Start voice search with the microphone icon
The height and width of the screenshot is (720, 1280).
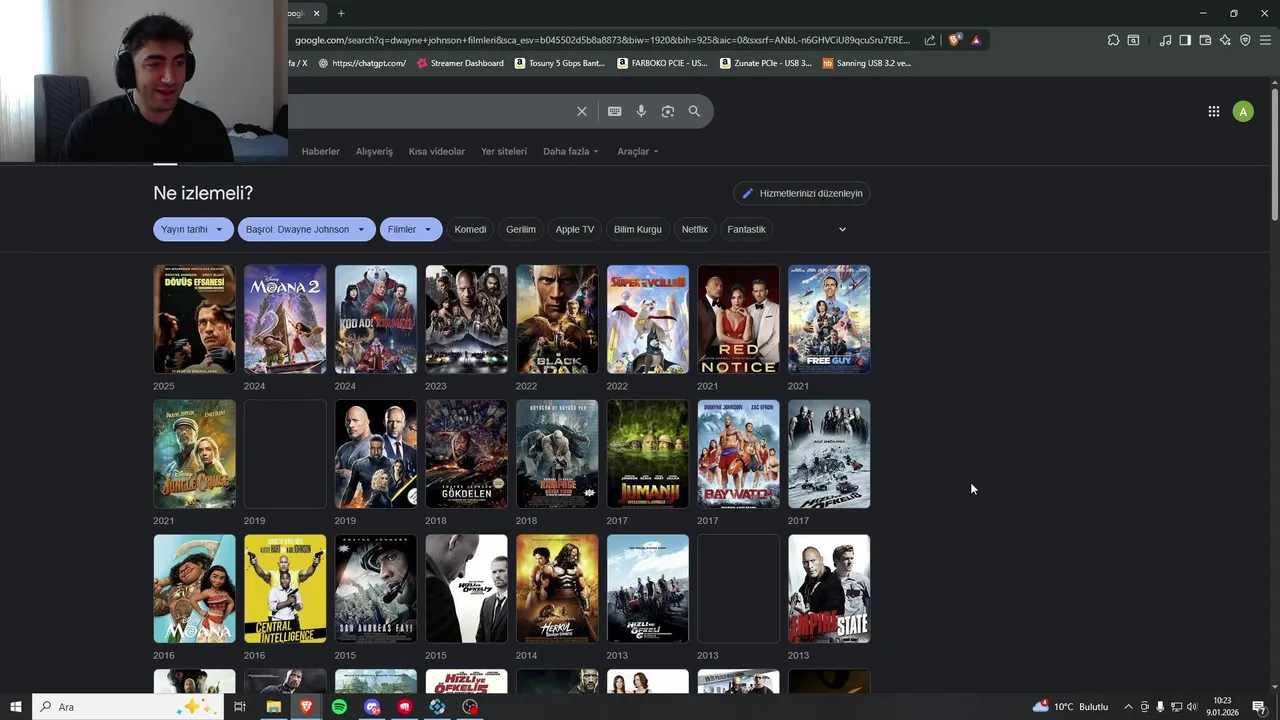(641, 111)
